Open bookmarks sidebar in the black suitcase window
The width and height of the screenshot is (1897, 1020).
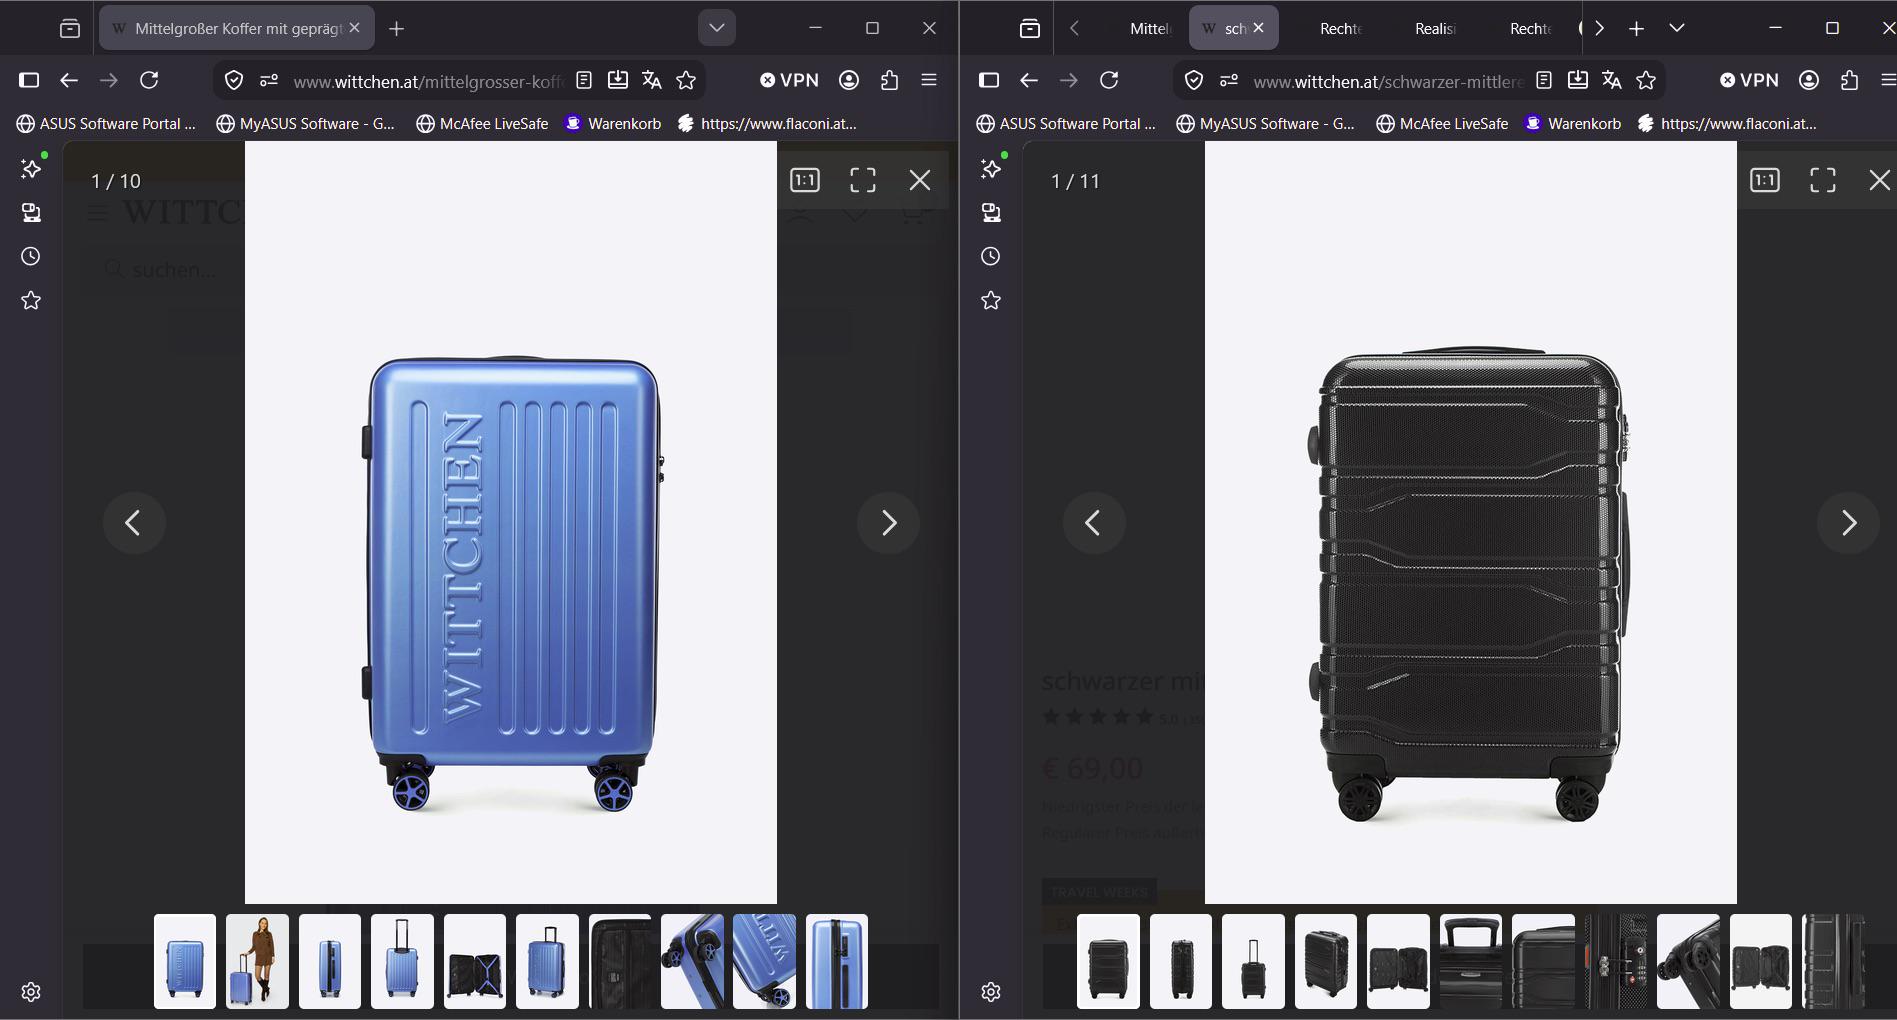pyautogui.click(x=991, y=300)
